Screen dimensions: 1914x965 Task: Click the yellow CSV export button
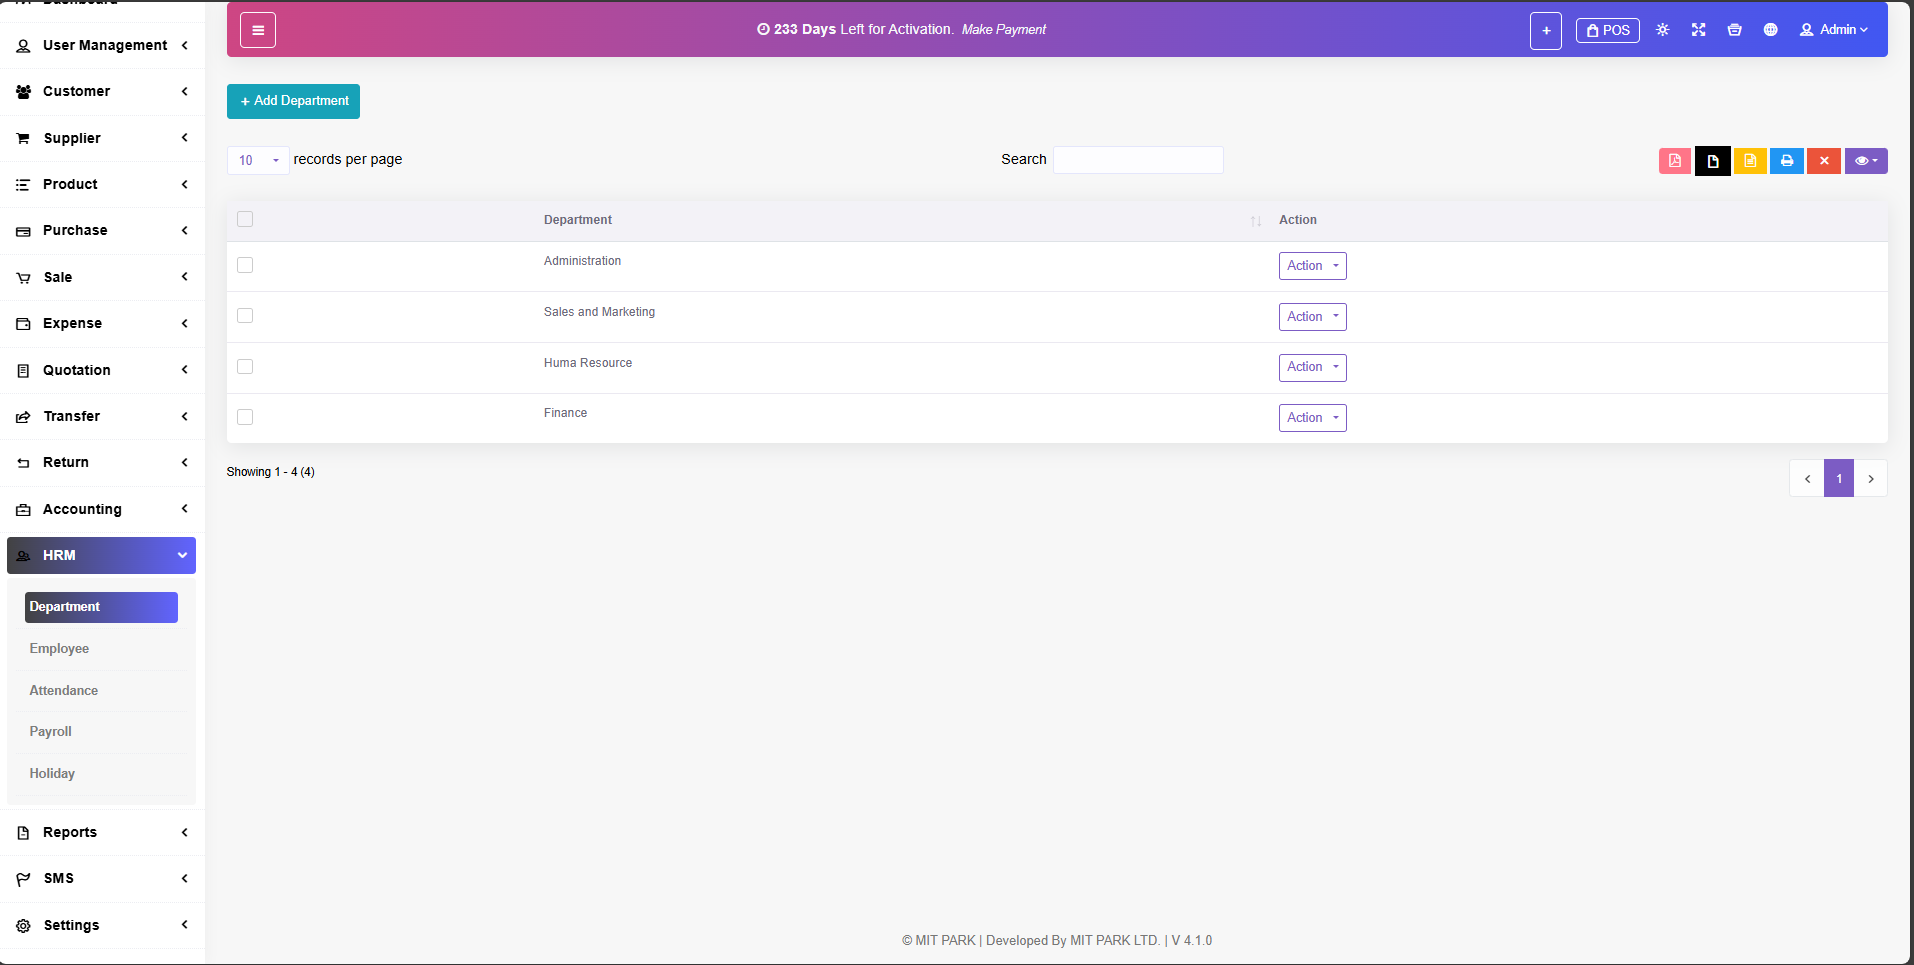pyautogui.click(x=1749, y=161)
